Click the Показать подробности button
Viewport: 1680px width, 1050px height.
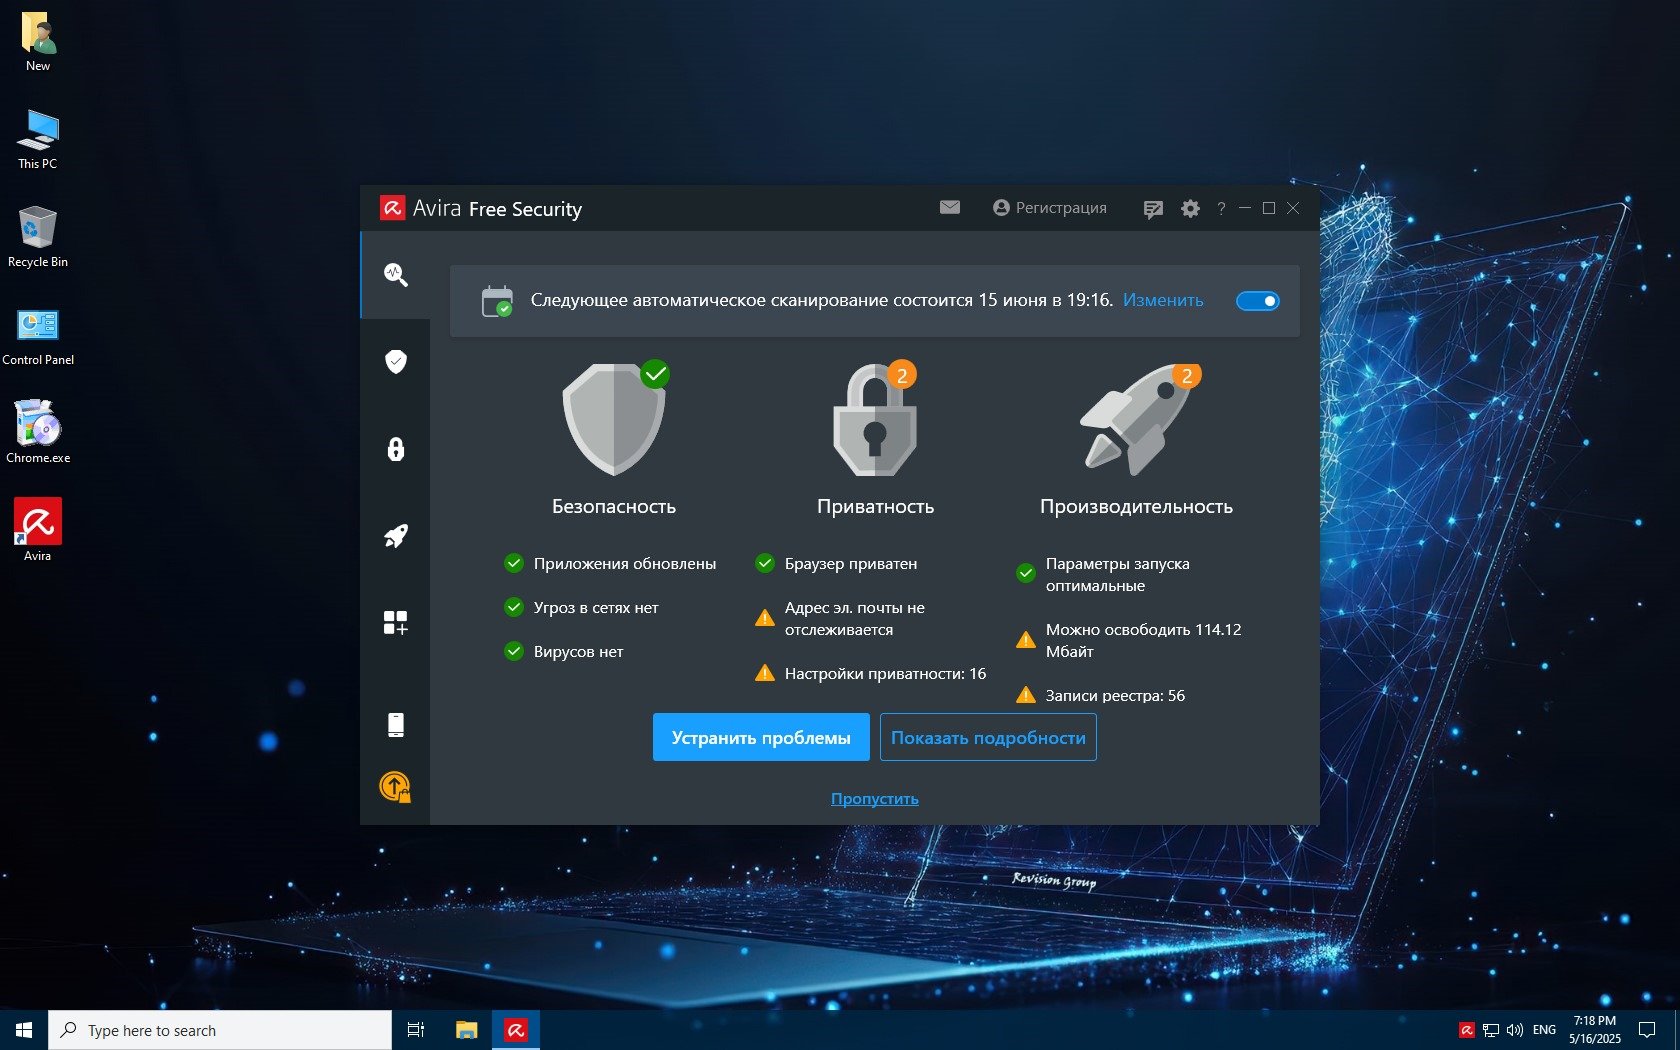pos(988,738)
